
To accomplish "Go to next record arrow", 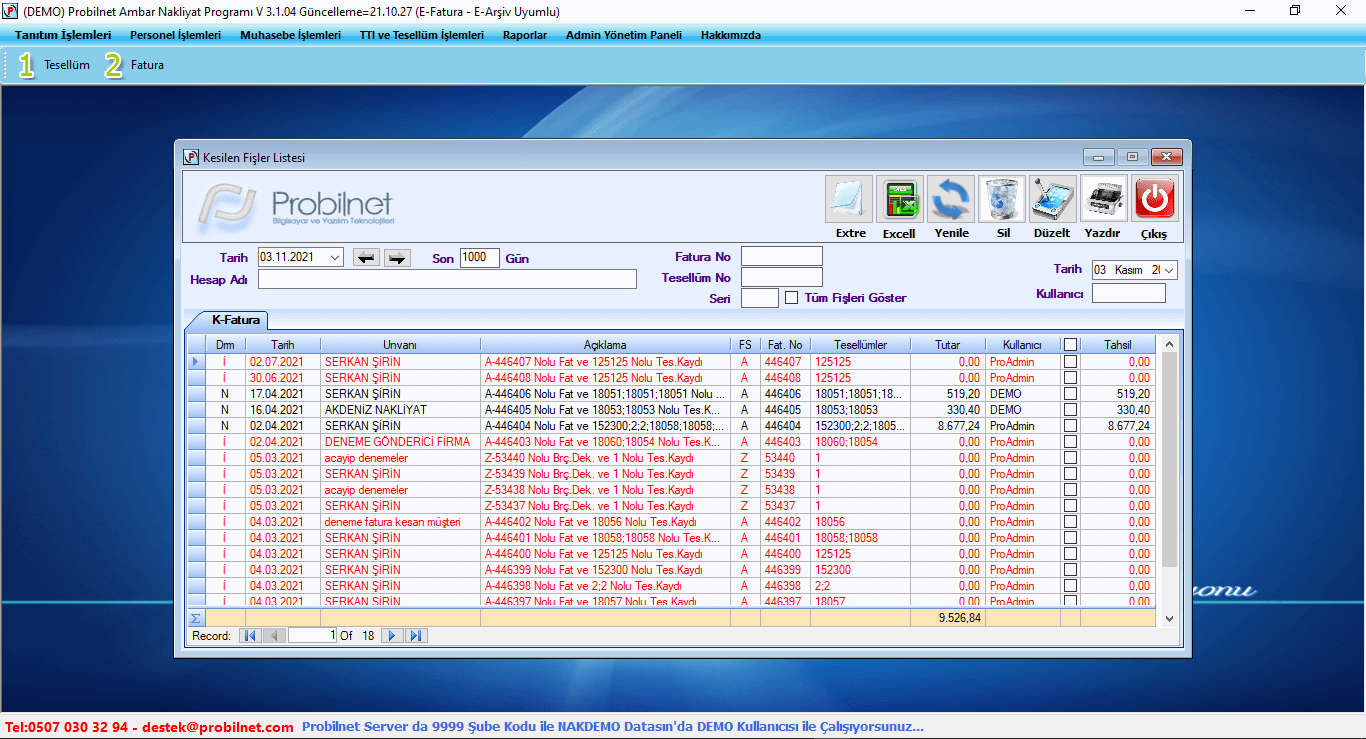I will tap(392, 636).
